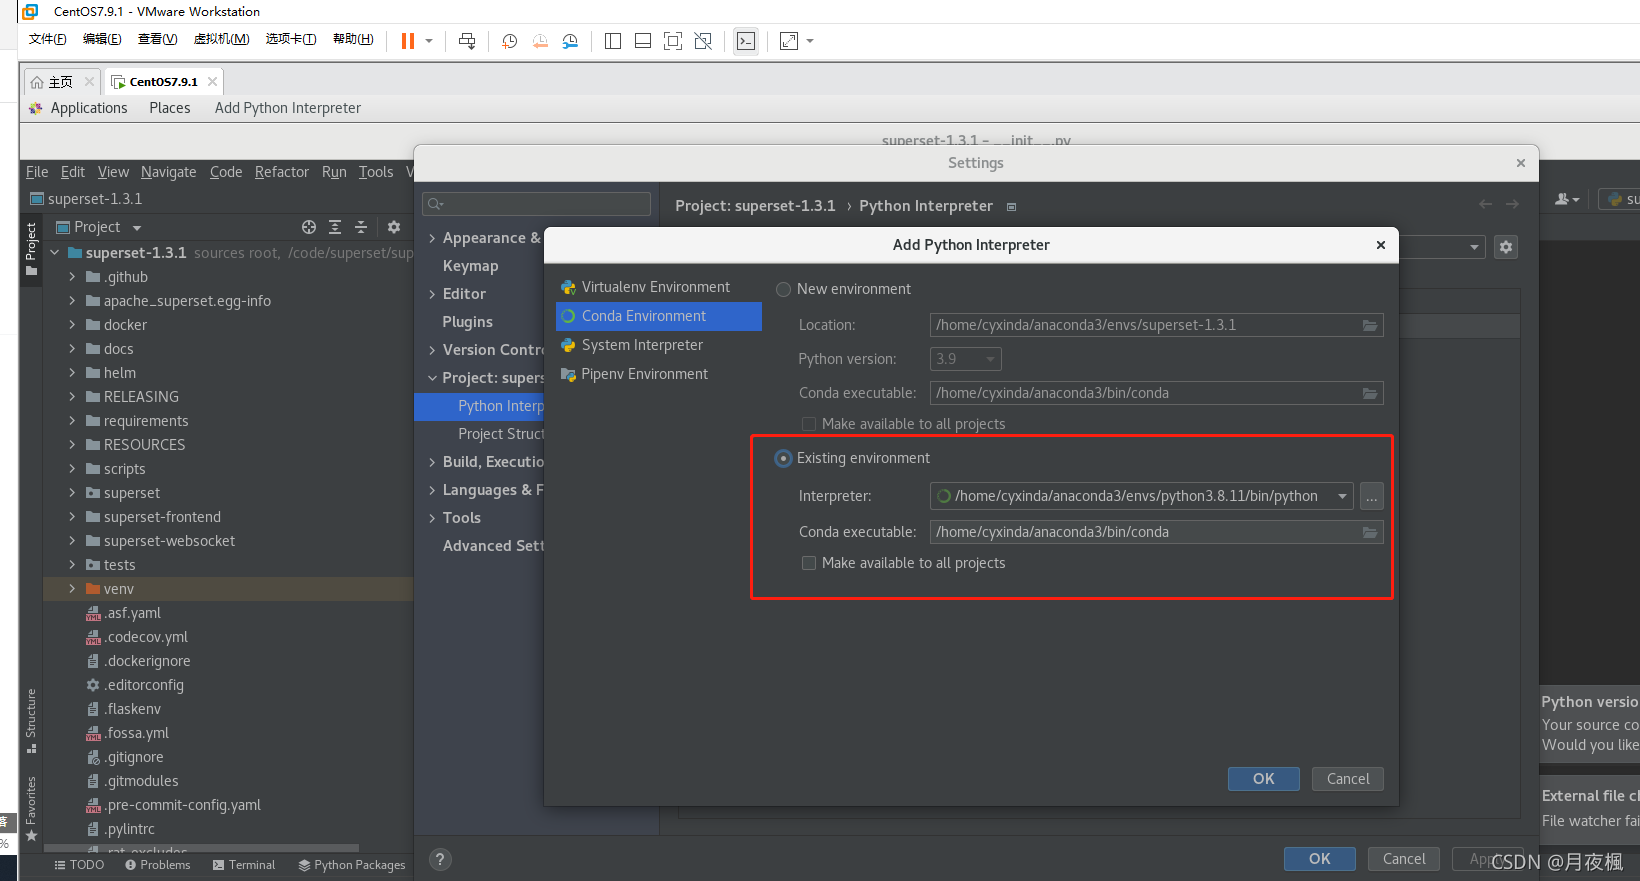The image size is (1640, 881).
Task: Click the expand all icon in Project panel
Action: click(x=335, y=227)
